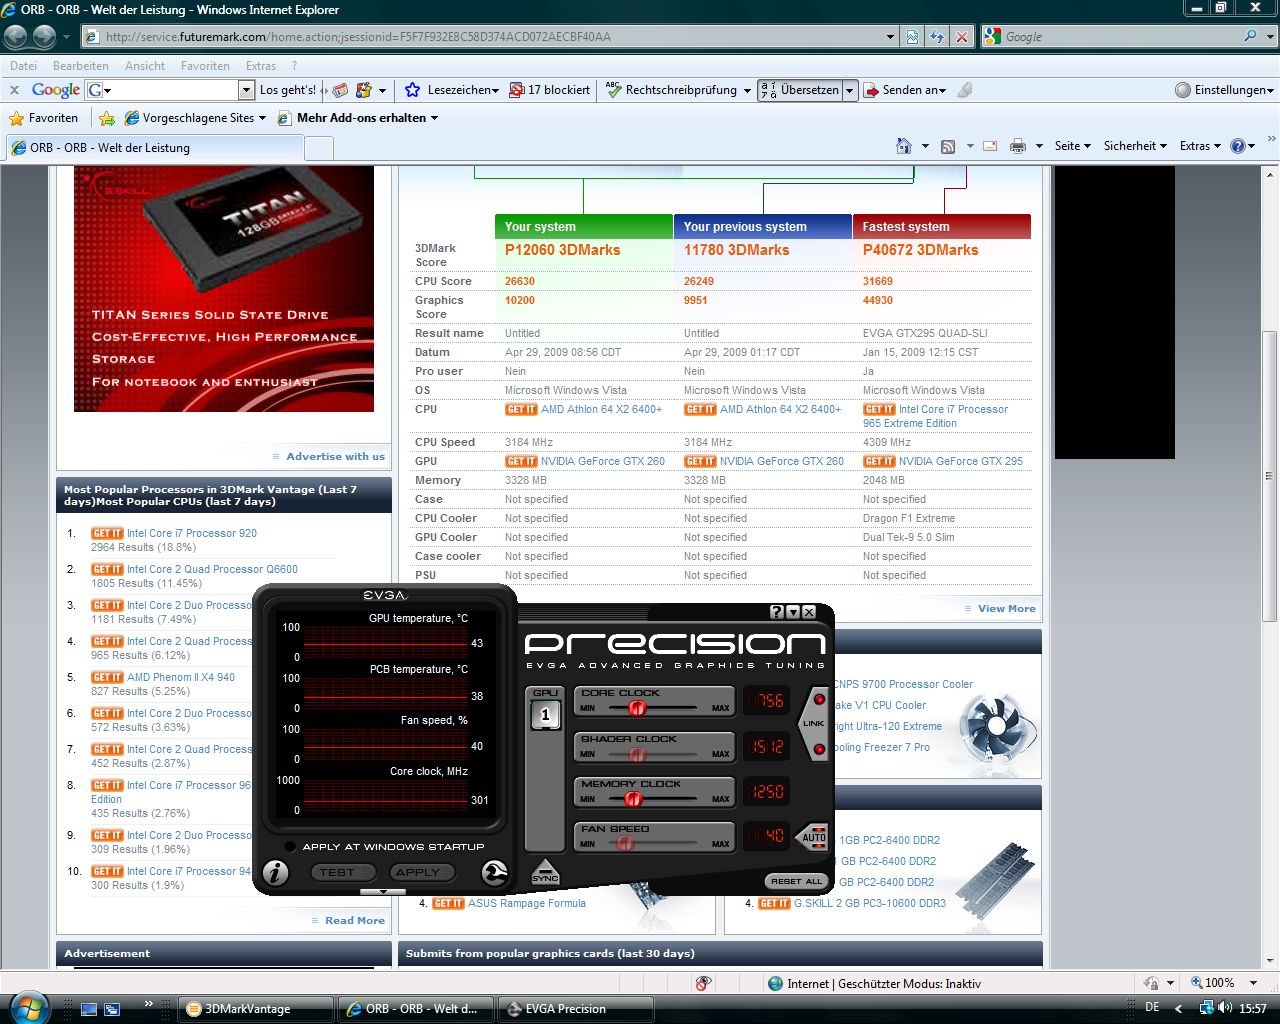Screen dimensions: 1280x1024
Task: Click the Precision help question mark button
Action: pyautogui.click(x=777, y=612)
